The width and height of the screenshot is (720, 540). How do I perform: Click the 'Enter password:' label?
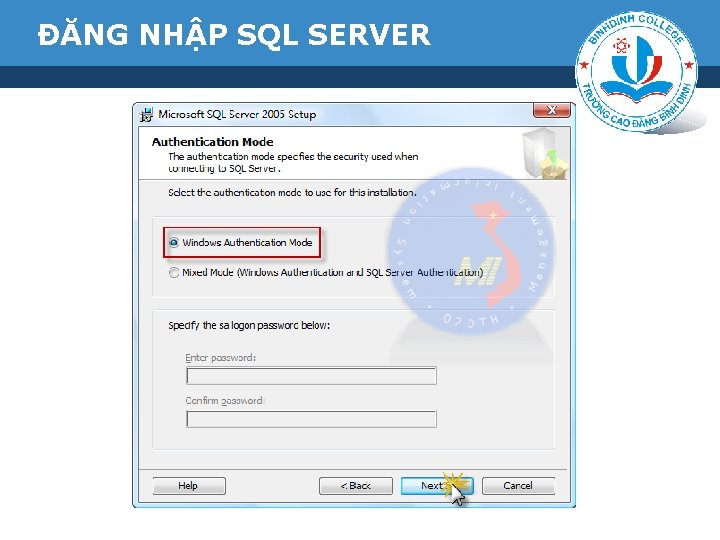[x=220, y=358]
